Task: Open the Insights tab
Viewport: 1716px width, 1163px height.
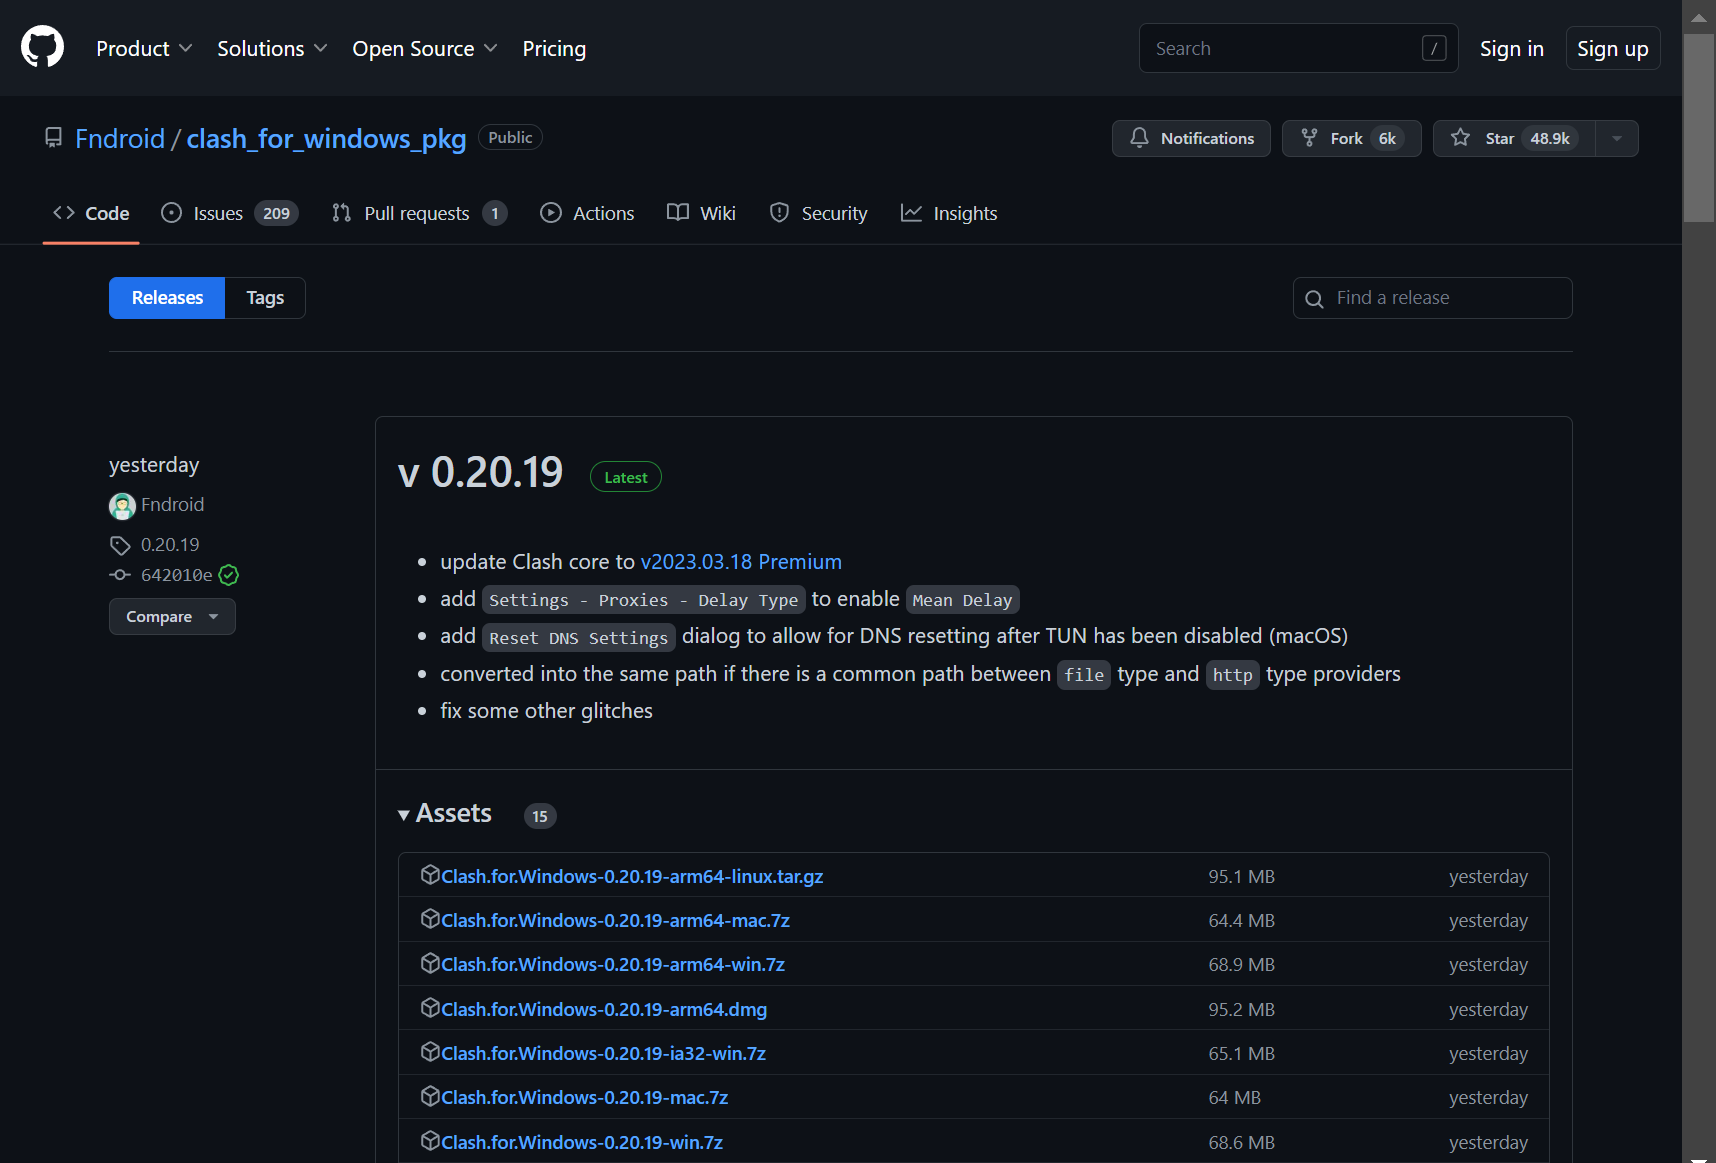Action: click(949, 213)
